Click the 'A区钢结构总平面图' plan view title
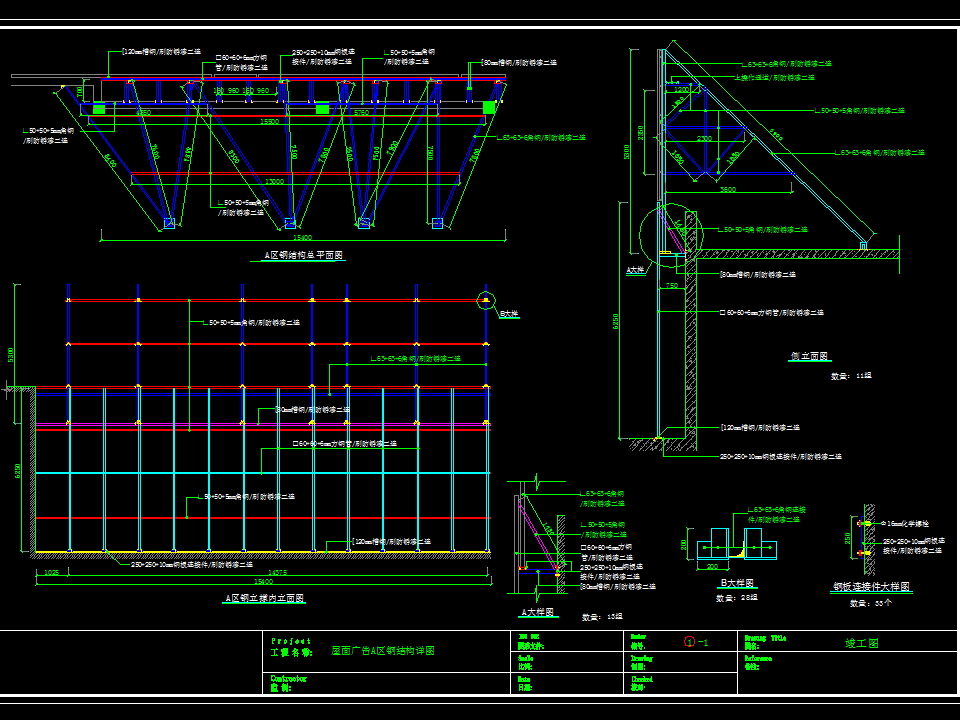Viewport: 960px width, 720px height. pyautogui.click(x=304, y=256)
